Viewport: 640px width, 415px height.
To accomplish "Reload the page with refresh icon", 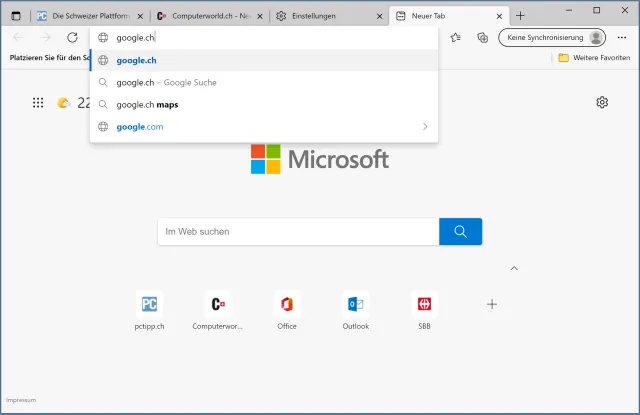I will 72,38.
